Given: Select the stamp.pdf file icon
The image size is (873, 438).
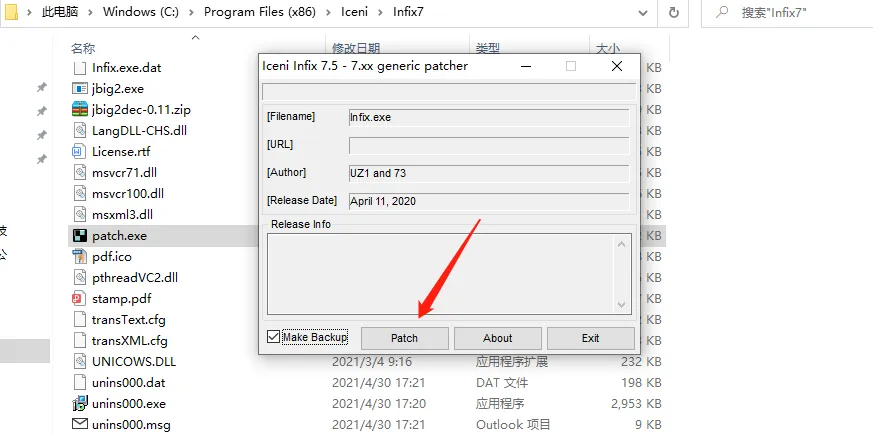Looking at the screenshot, I should click(80, 299).
